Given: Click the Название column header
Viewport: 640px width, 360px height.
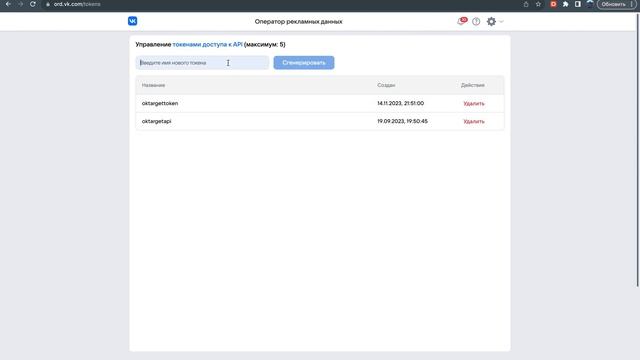Looking at the screenshot, I should click(x=153, y=85).
